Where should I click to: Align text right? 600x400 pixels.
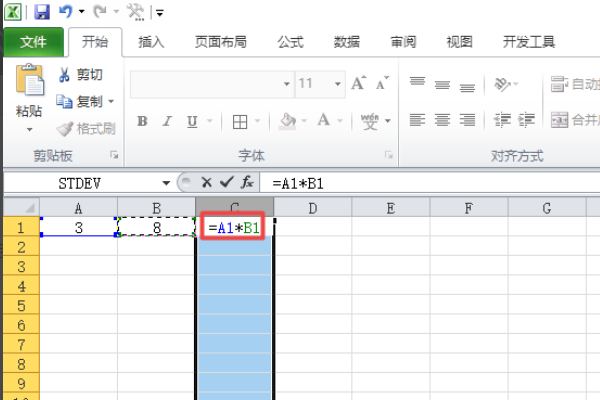click(467, 120)
